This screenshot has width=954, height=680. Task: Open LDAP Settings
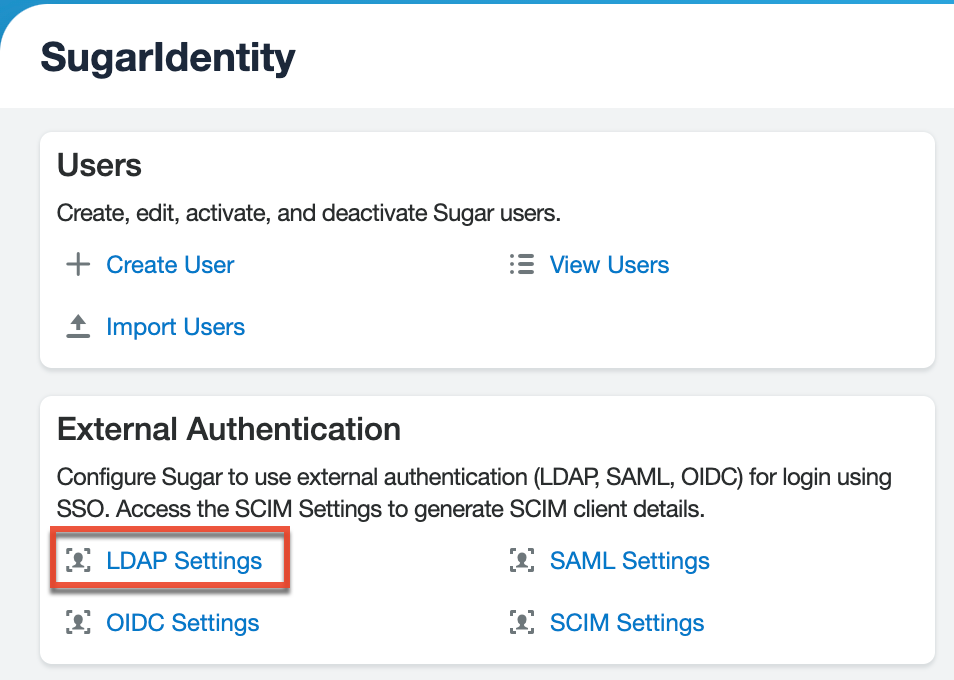(x=184, y=561)
